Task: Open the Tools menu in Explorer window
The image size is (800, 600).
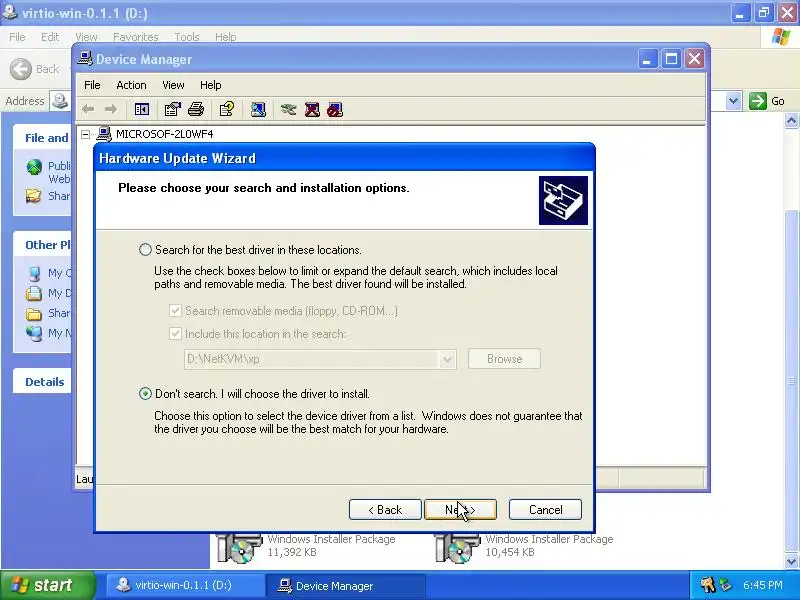Action: tap(187, 37)
